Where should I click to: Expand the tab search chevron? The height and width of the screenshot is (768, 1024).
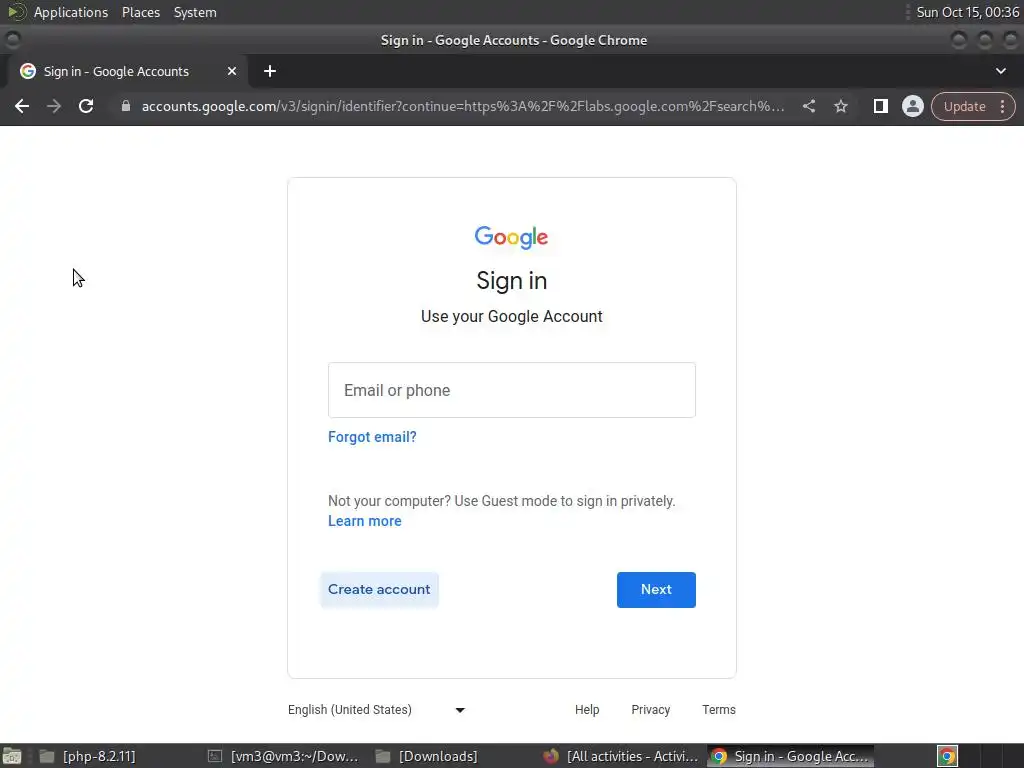1000,71
